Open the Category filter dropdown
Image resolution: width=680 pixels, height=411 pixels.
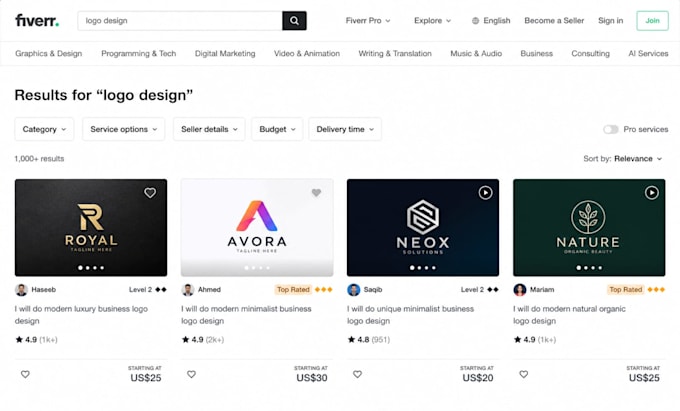point(44,129)
